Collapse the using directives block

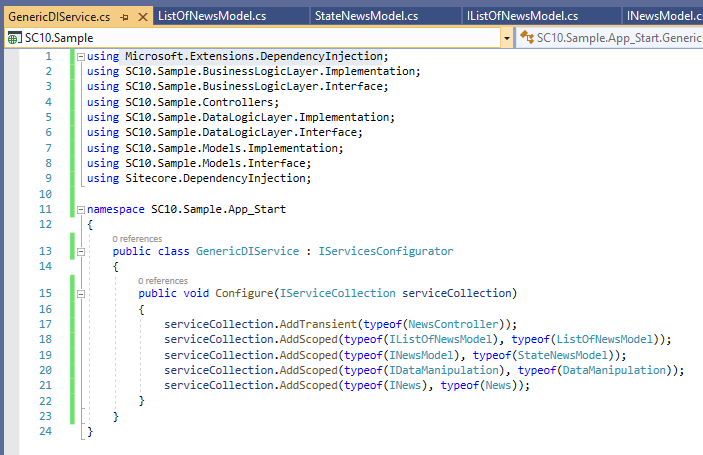click(x=81, y=57)
